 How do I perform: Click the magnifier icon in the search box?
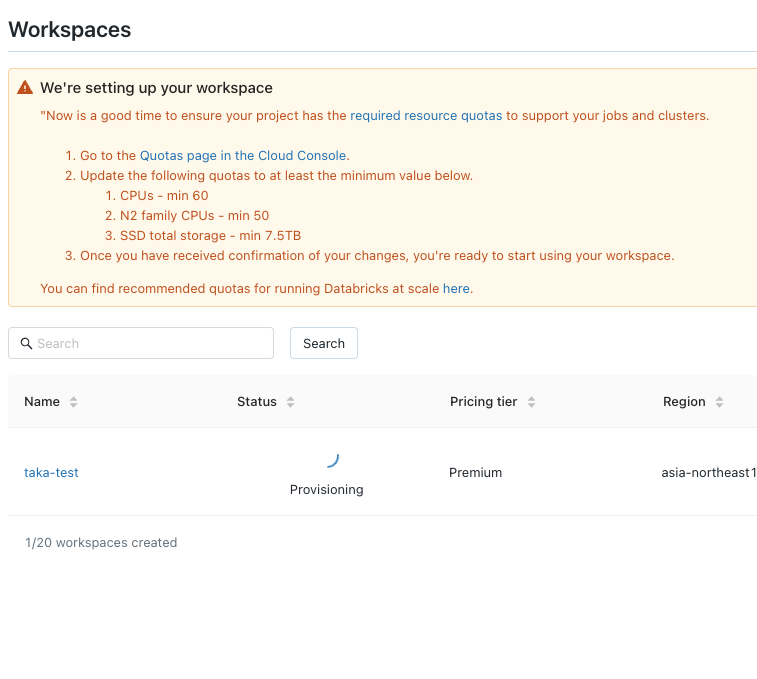(26, 343)
